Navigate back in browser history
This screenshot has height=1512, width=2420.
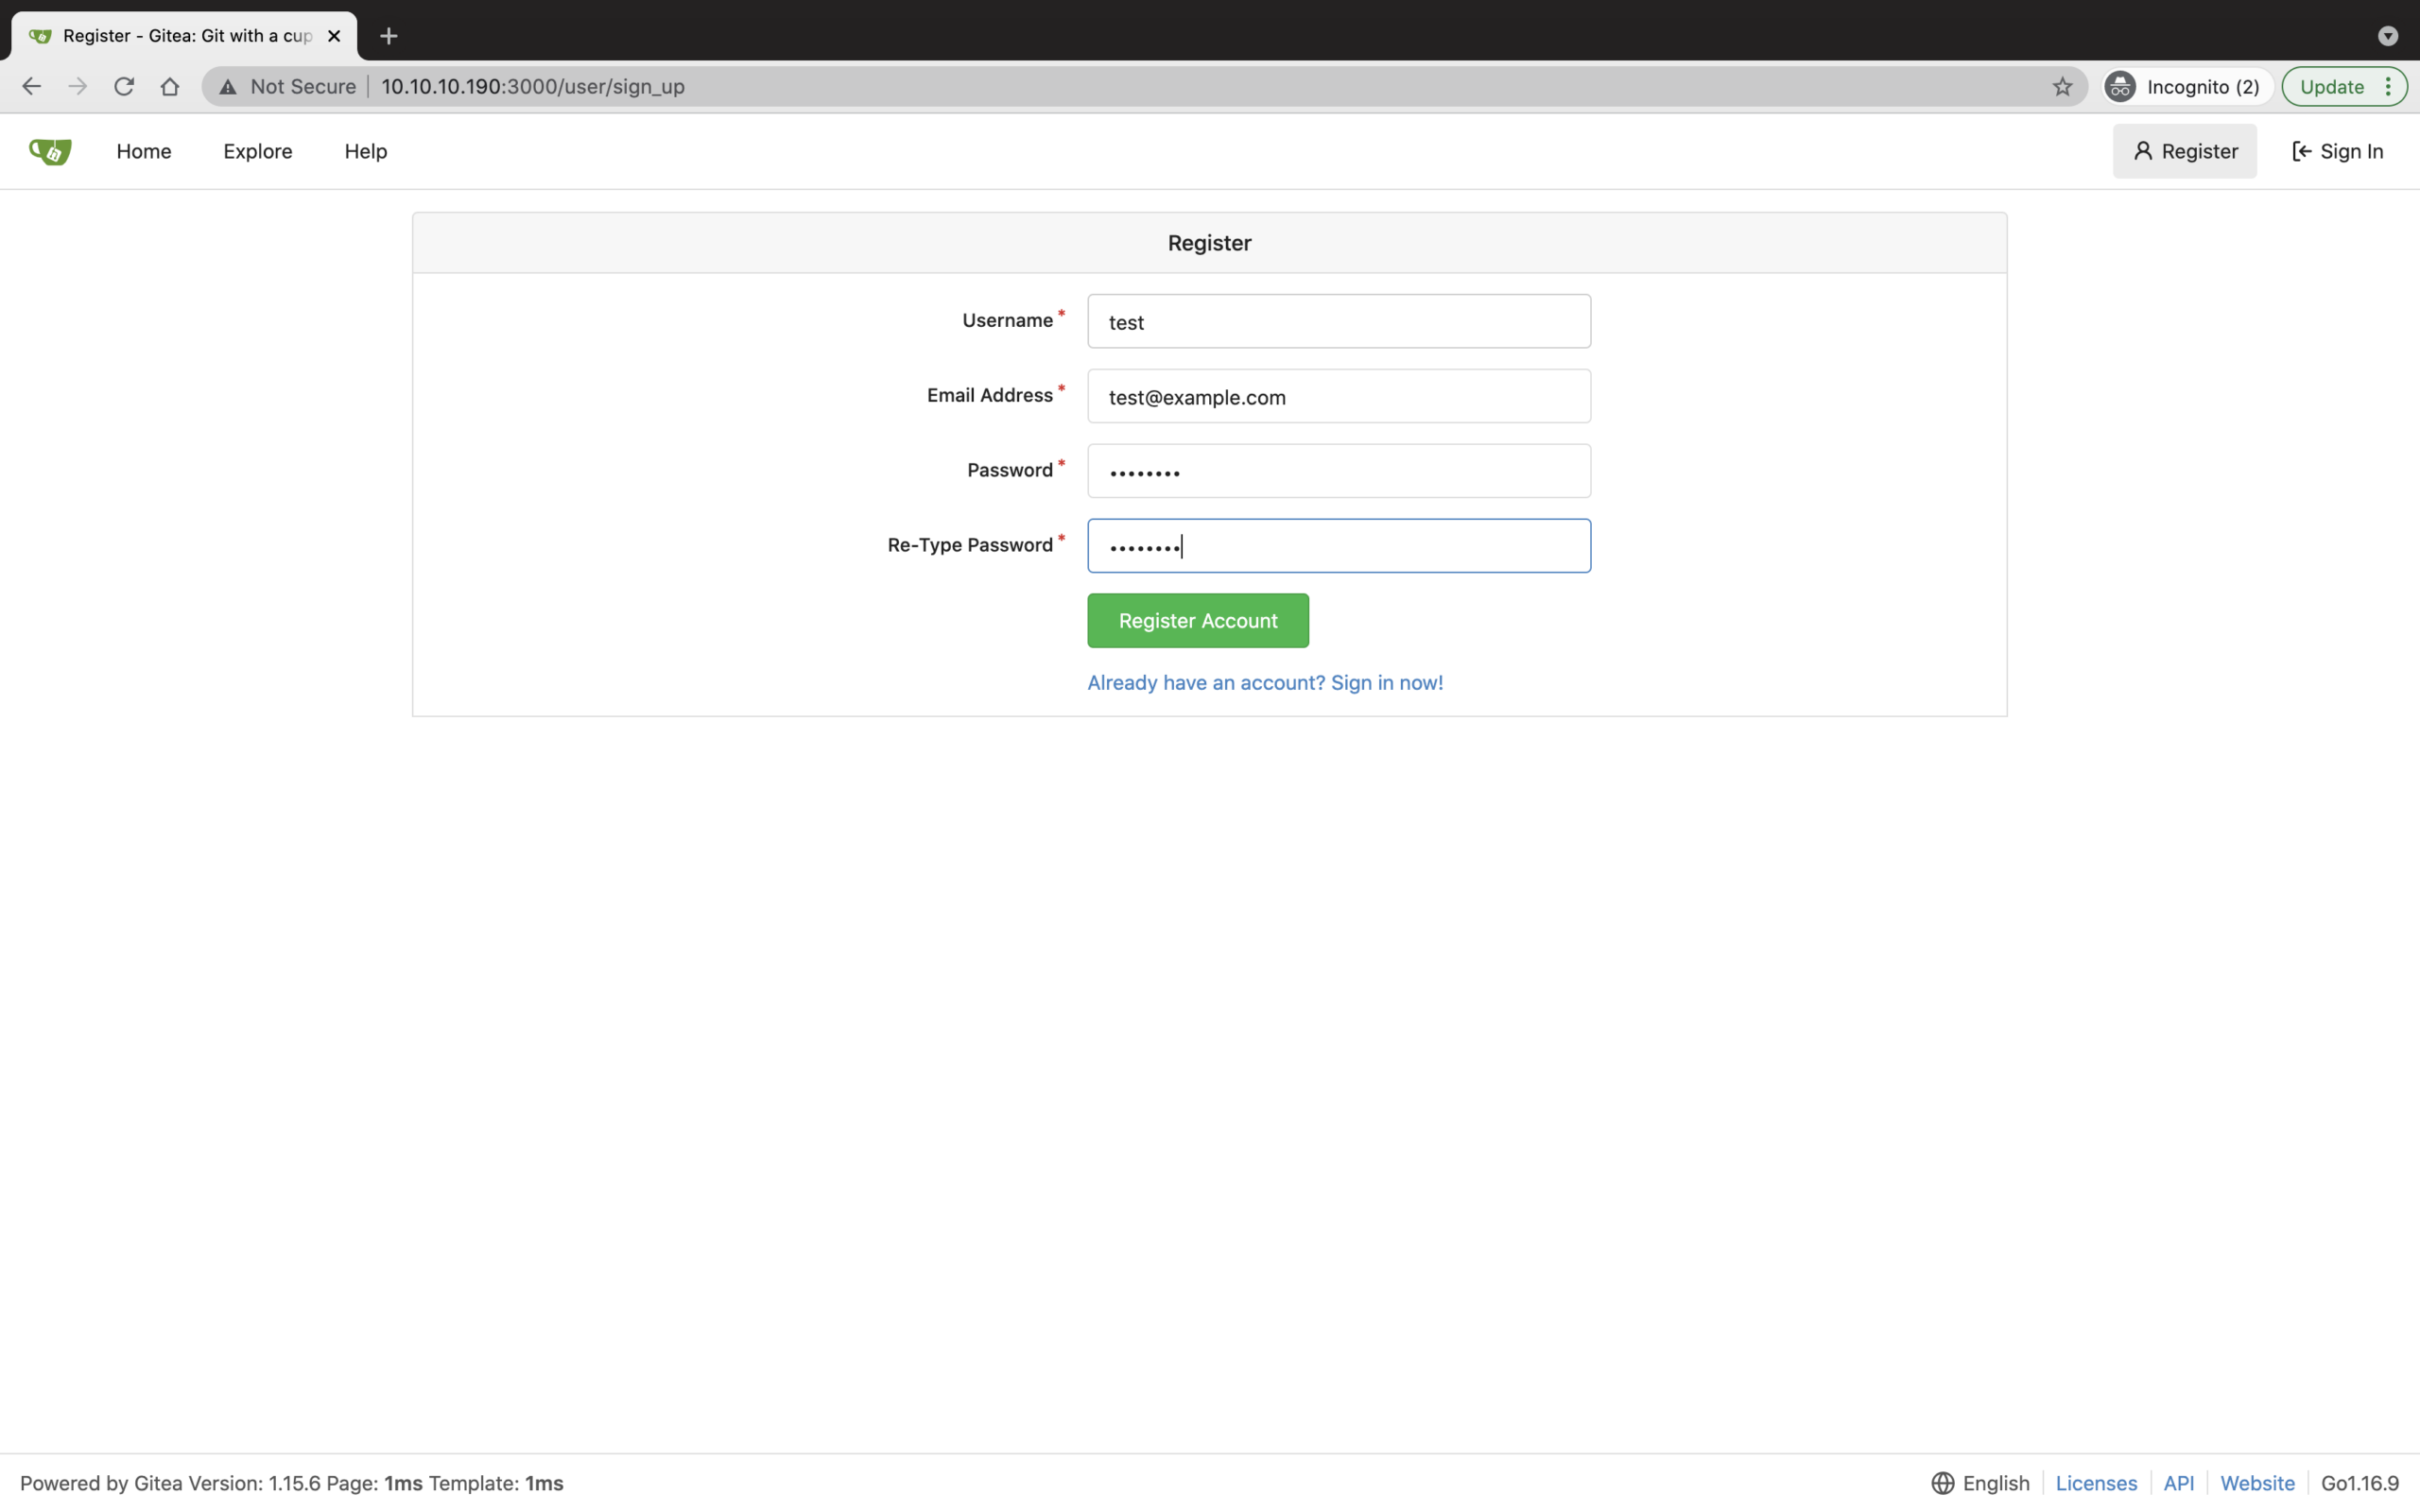tap(31, 86)
